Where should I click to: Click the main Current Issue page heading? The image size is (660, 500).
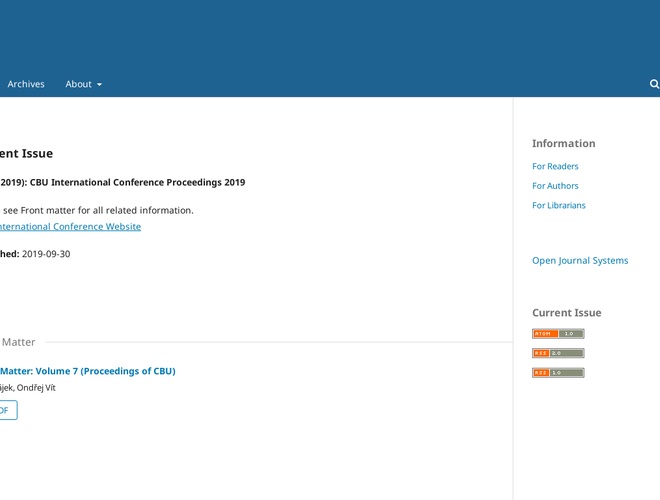click(27, 154)
